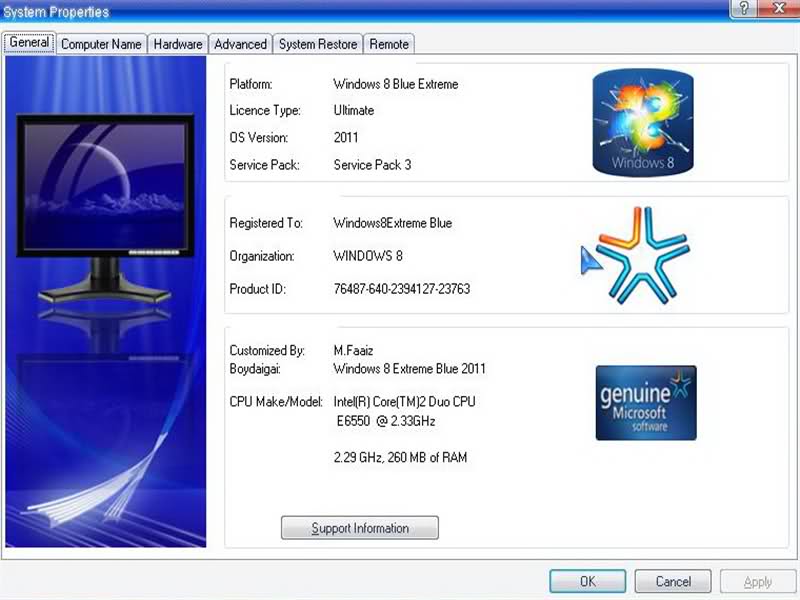This screenshot has height=600, width=800.
Task: Click the value 'Service Pack 3'
Action: point(372,165)
